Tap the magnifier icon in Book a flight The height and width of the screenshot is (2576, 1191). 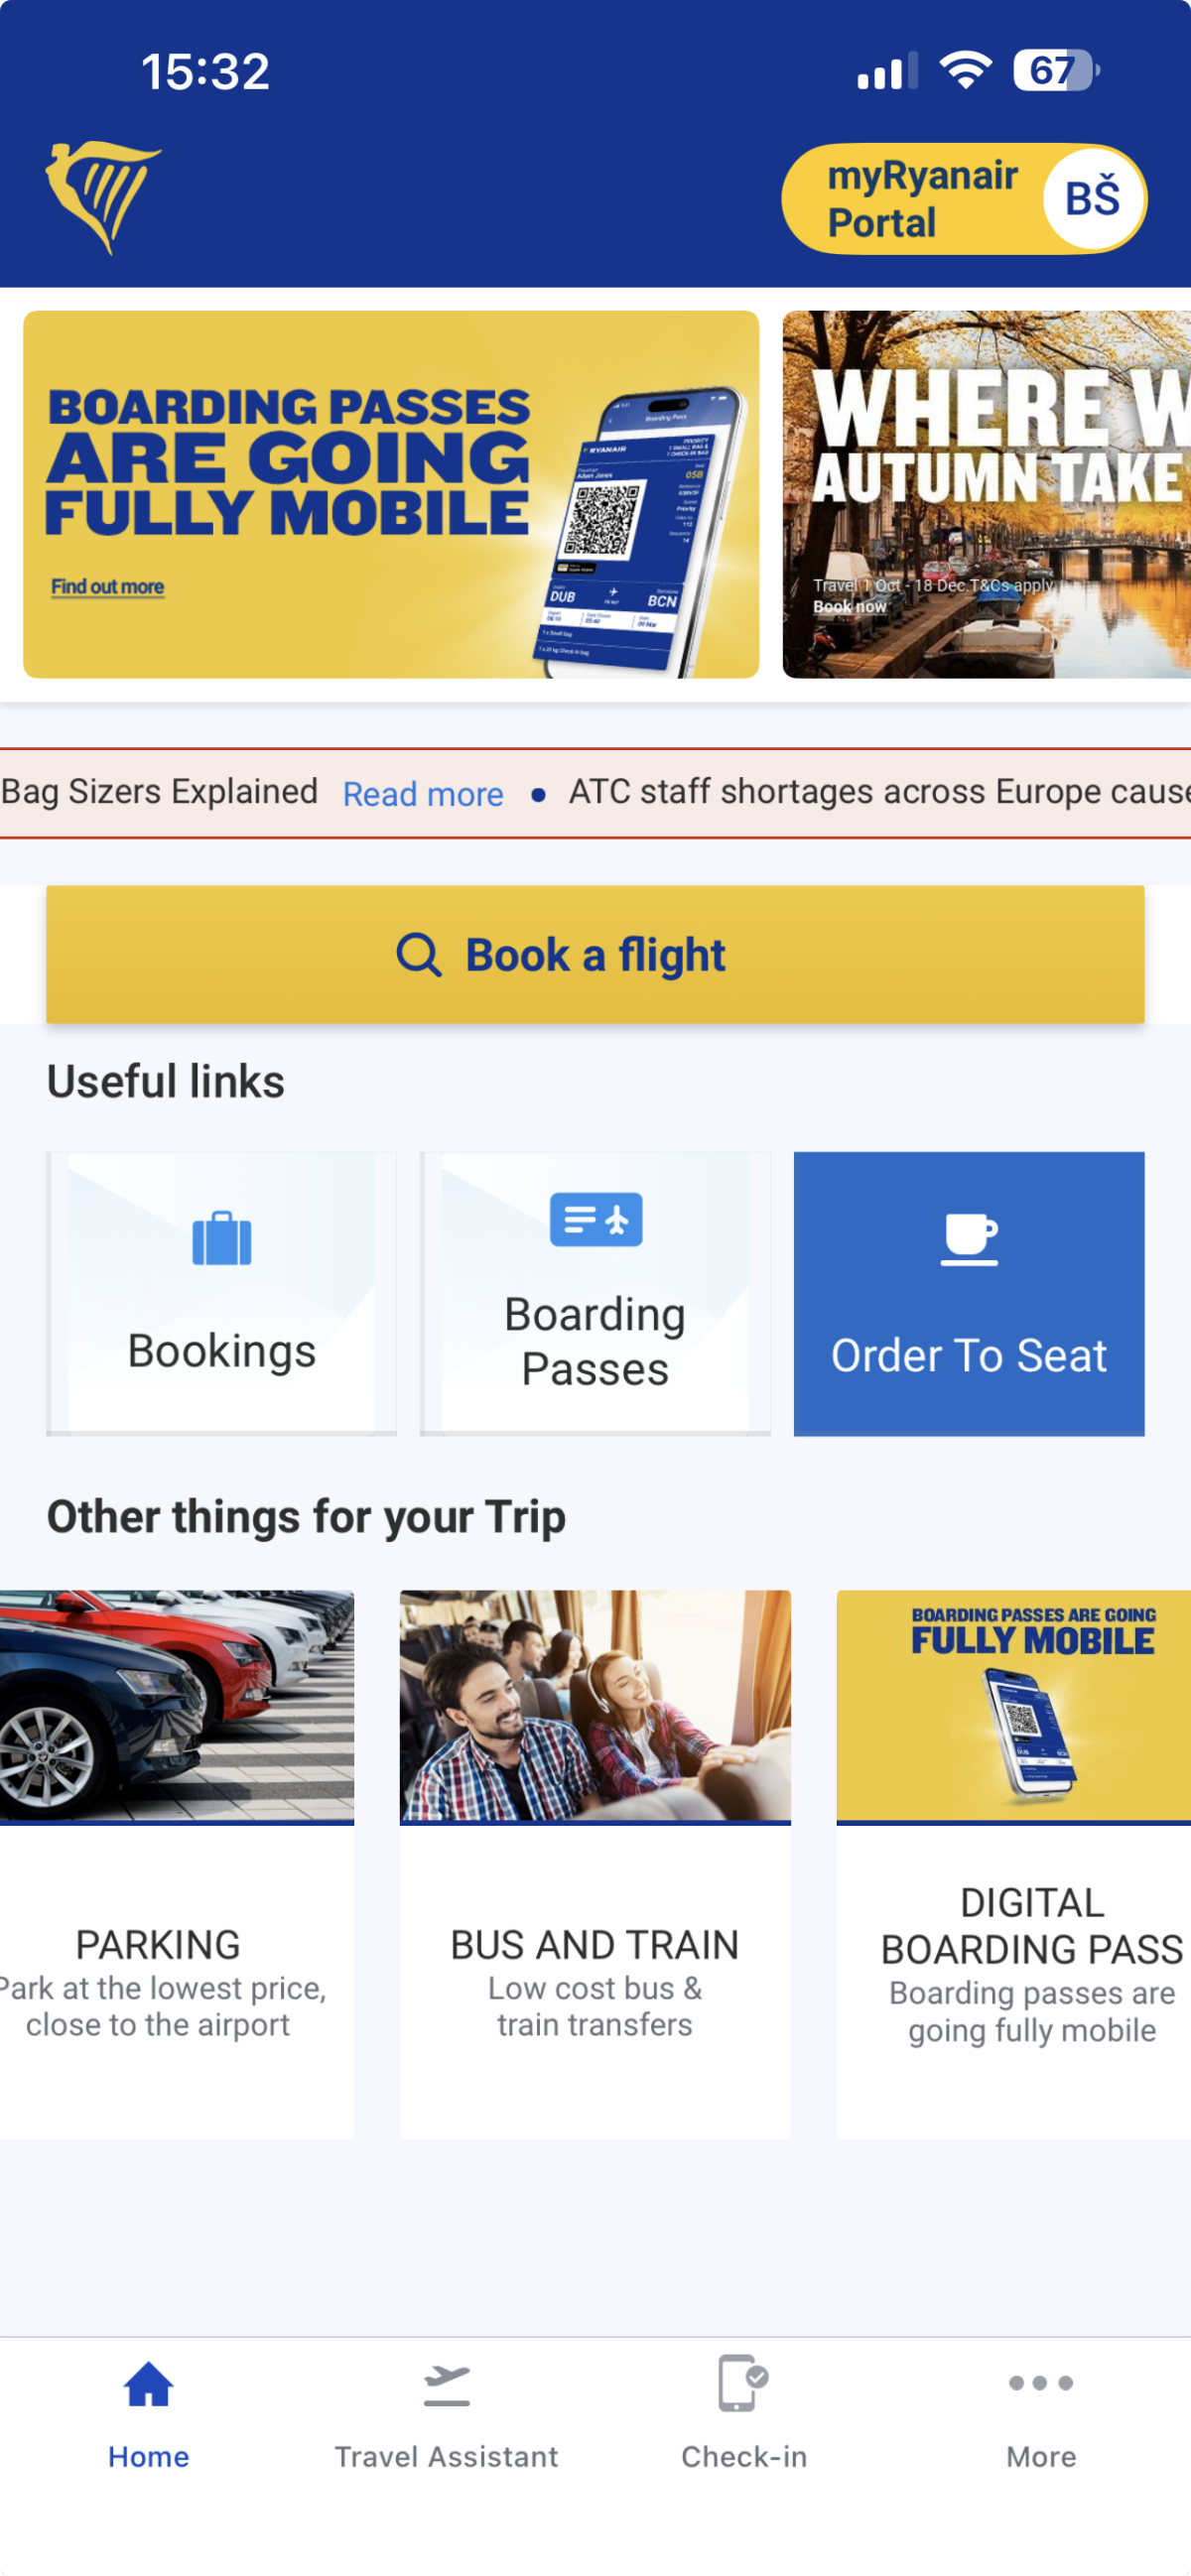pyautogui.click(x=418, y=955)
